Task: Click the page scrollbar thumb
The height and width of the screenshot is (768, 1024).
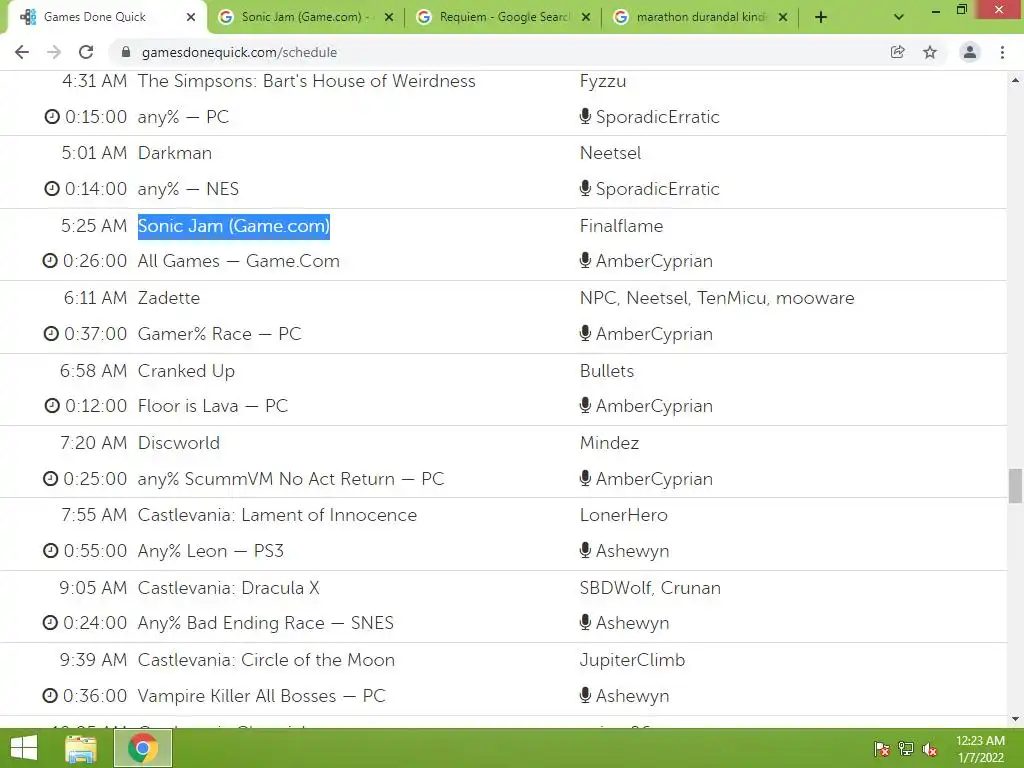Action: pyautogui.click(x=1015, y=486)
